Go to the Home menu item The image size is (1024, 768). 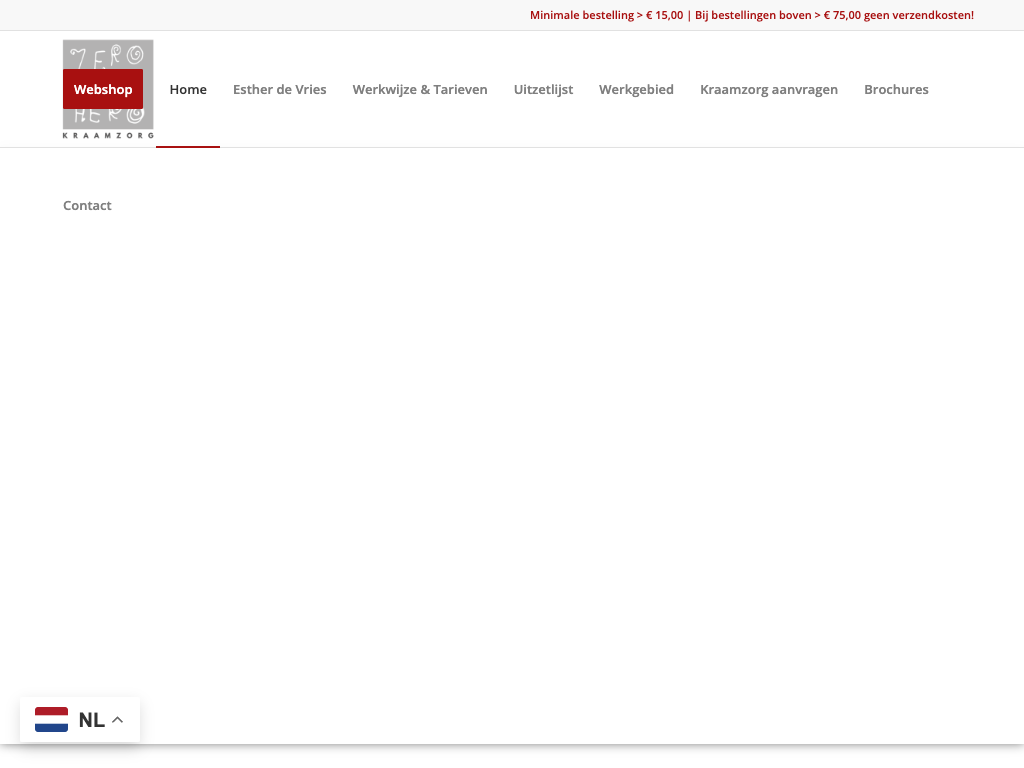point(188,89)
